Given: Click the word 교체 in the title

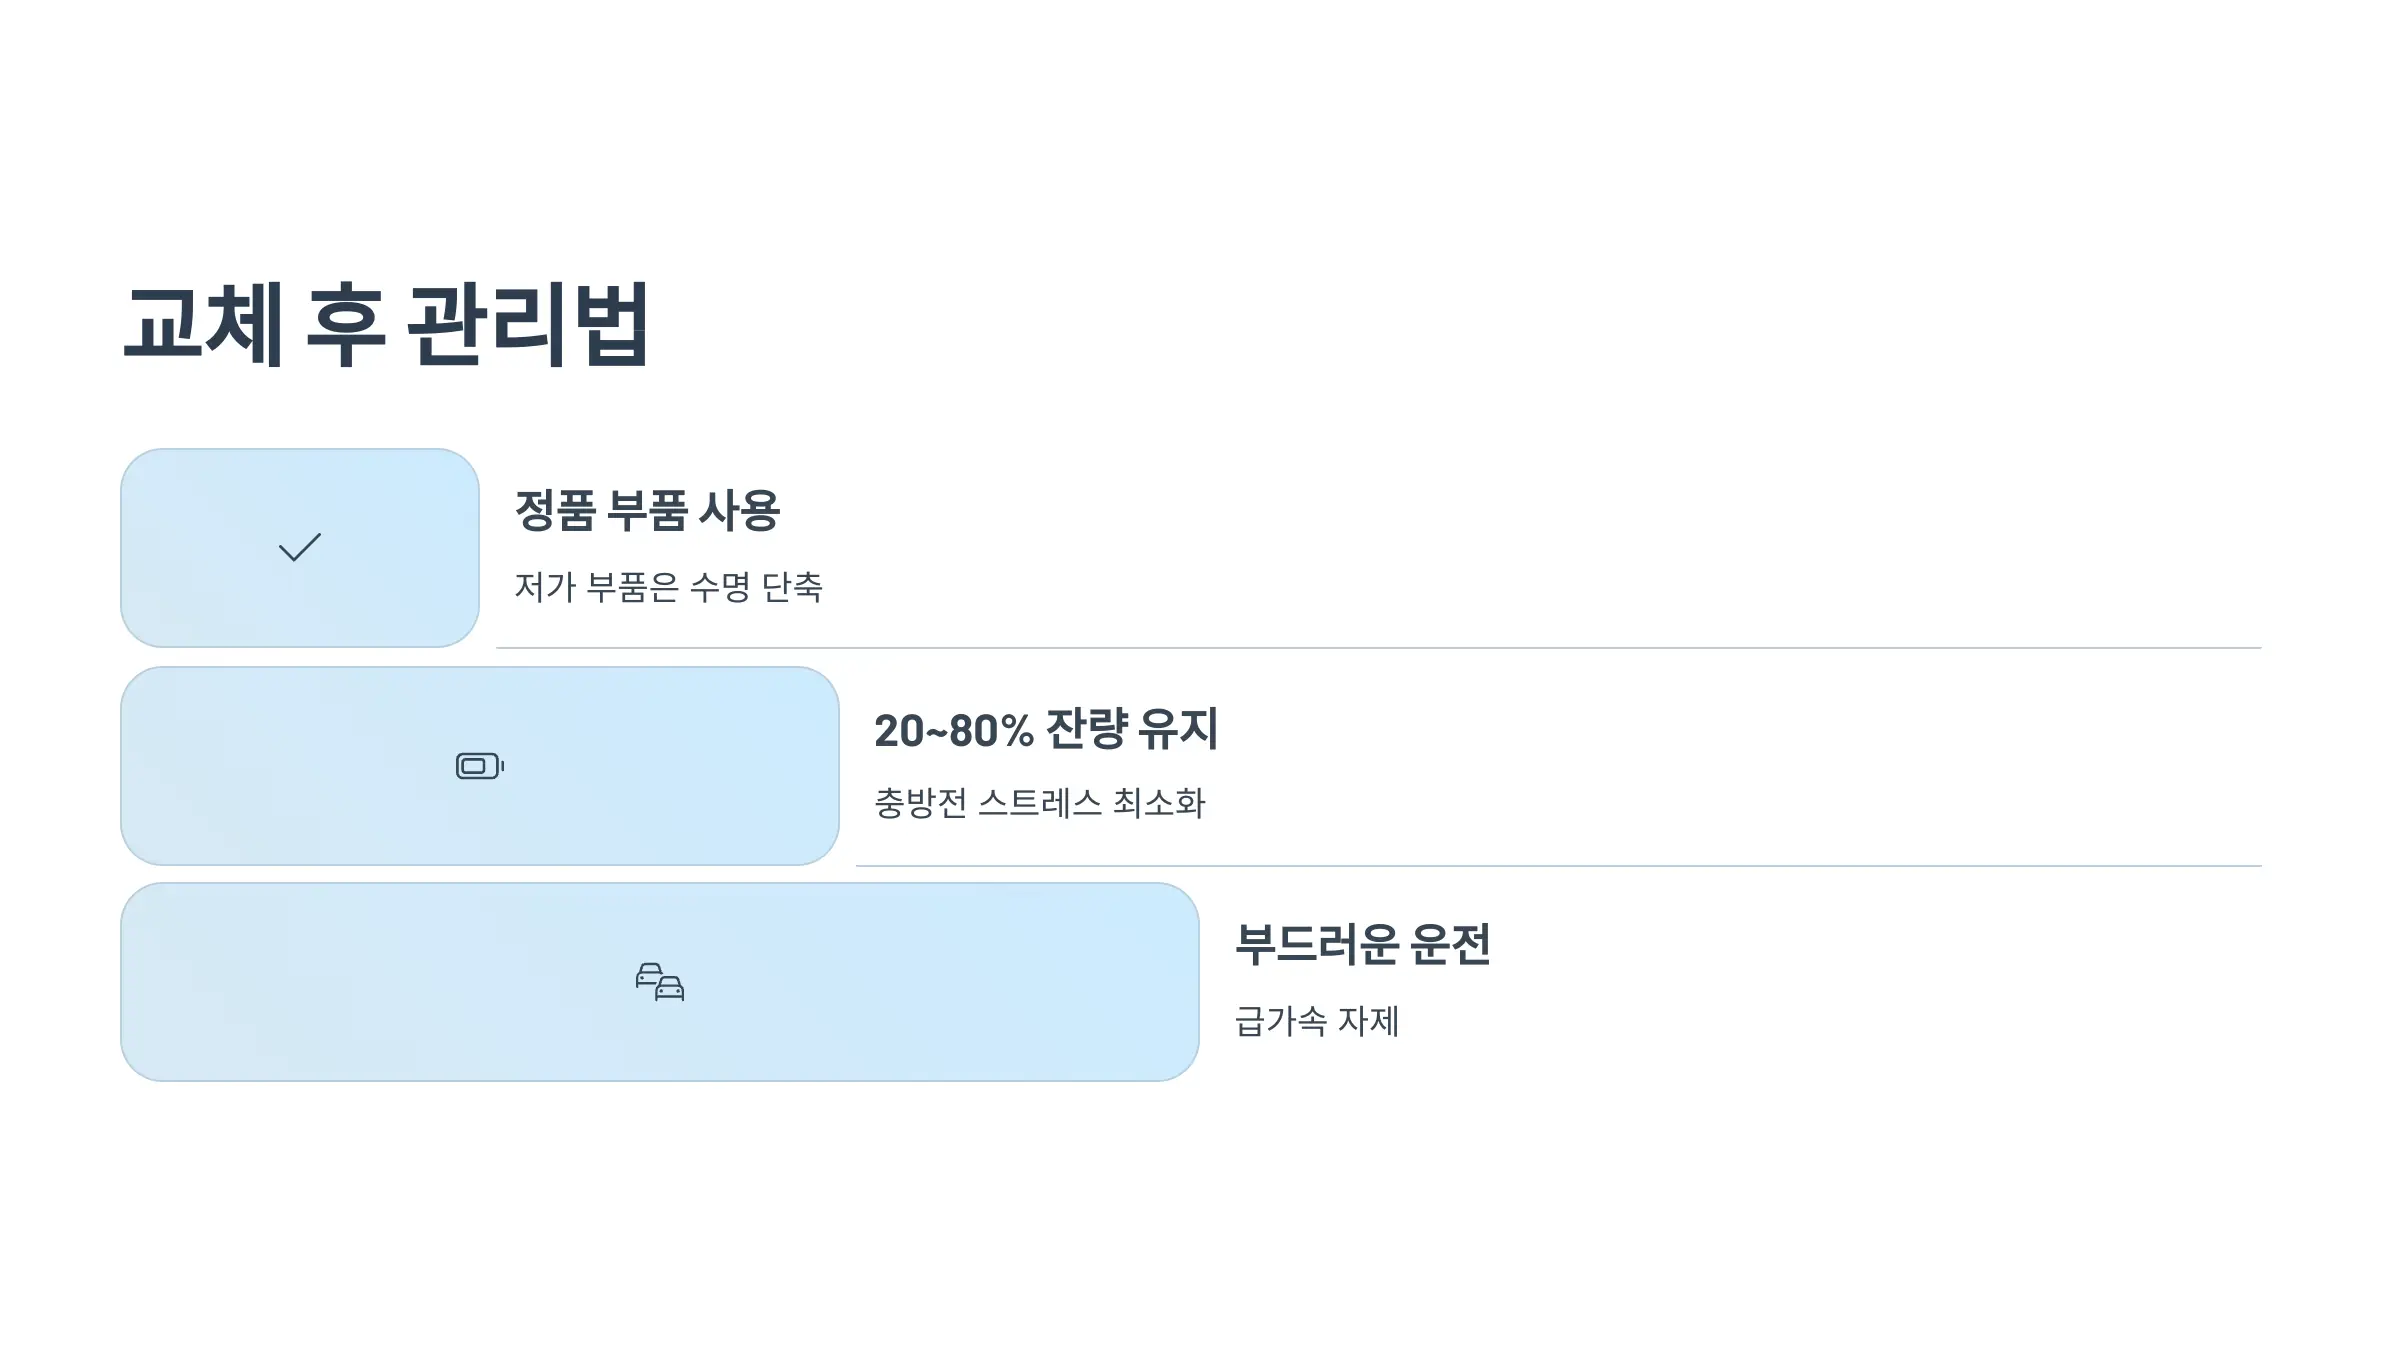Looking at the screenshot, I should coord(204,325).
